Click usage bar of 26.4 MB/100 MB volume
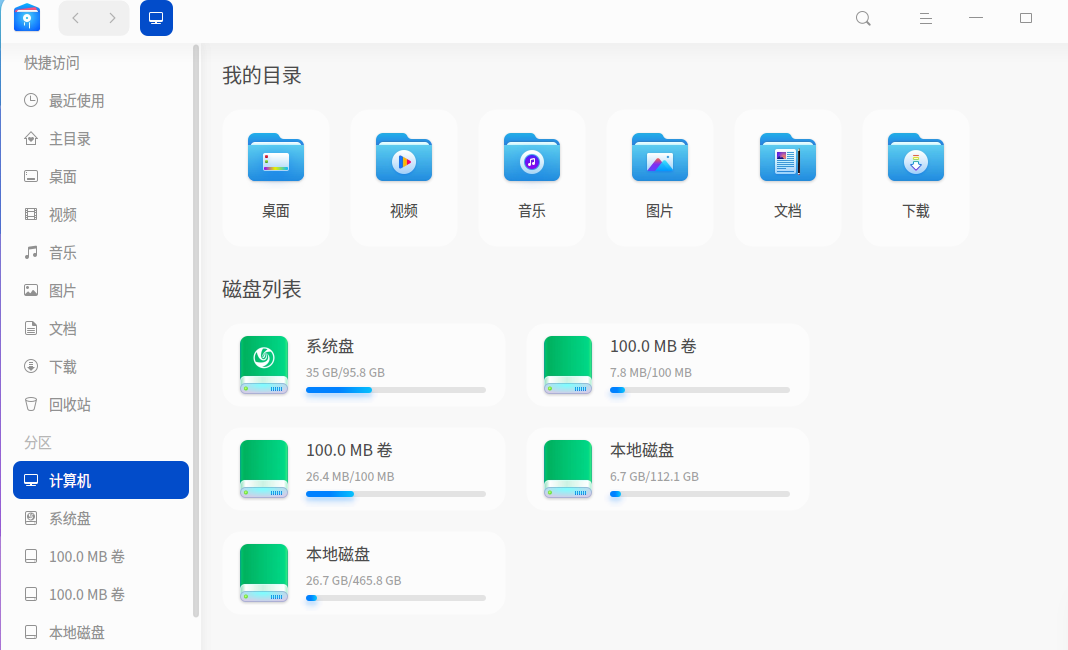The height and width of the screenshot is (650, 1068). (396, 494)
